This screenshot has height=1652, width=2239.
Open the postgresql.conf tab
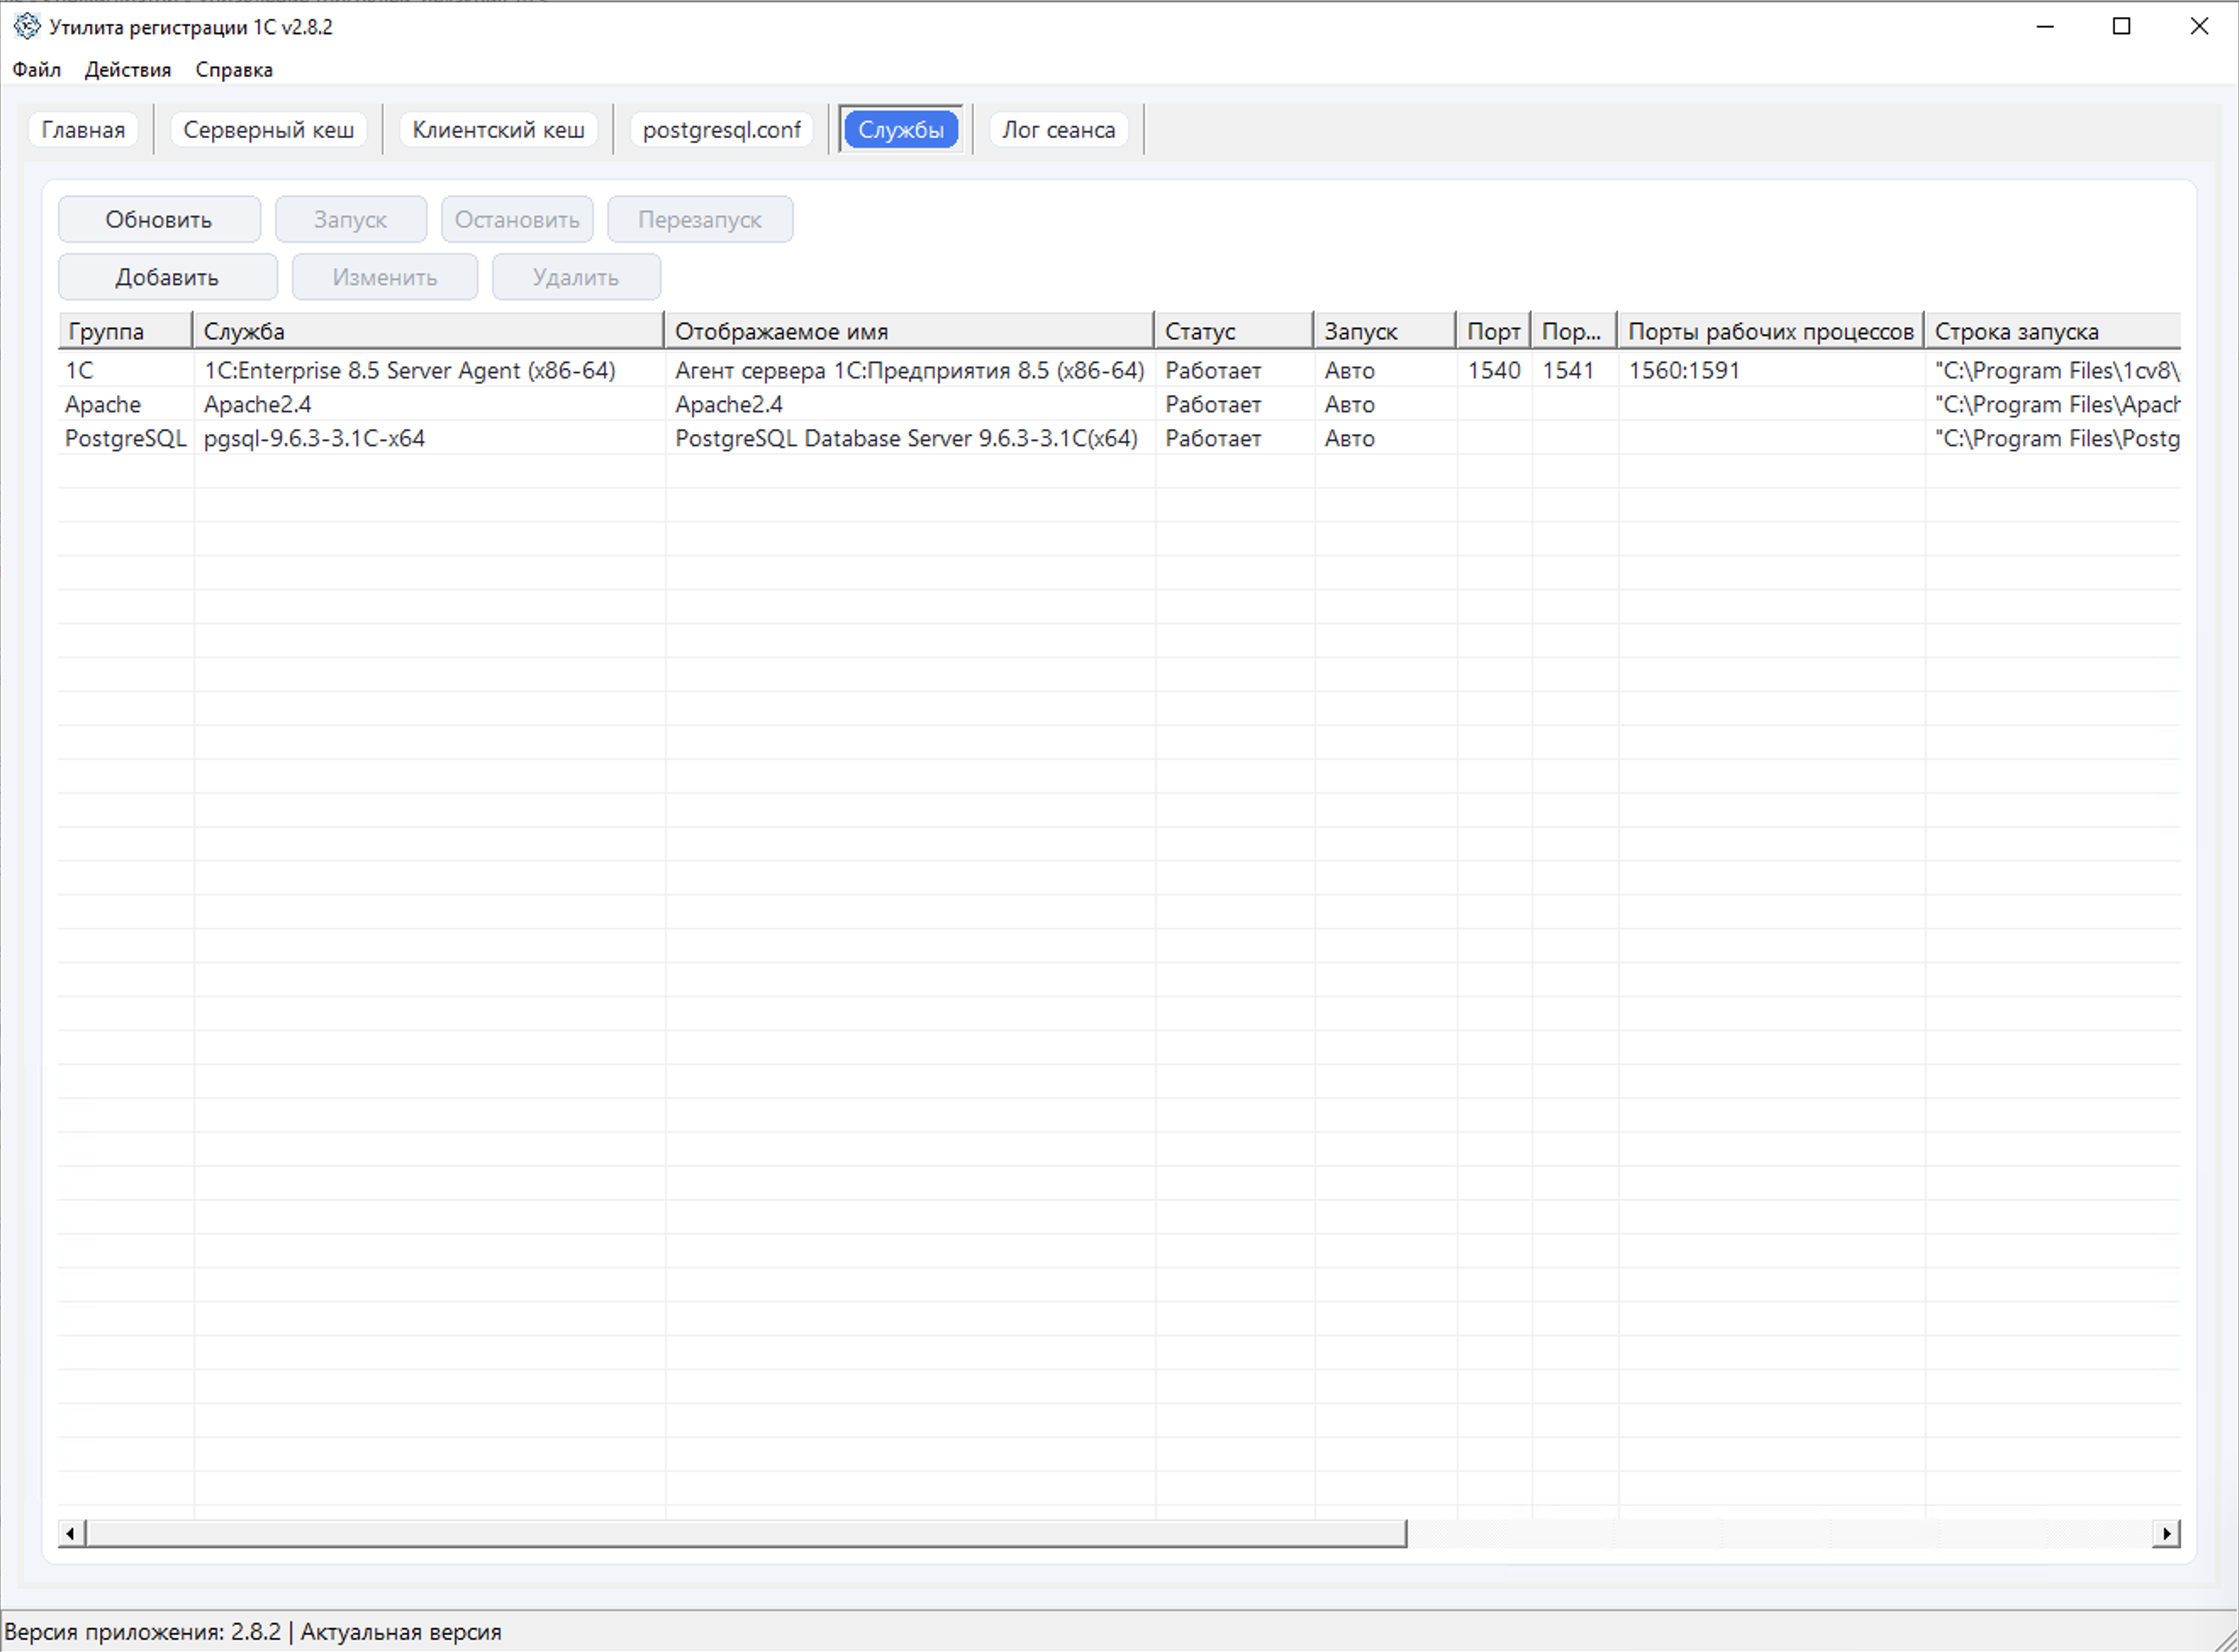[721, 130]
